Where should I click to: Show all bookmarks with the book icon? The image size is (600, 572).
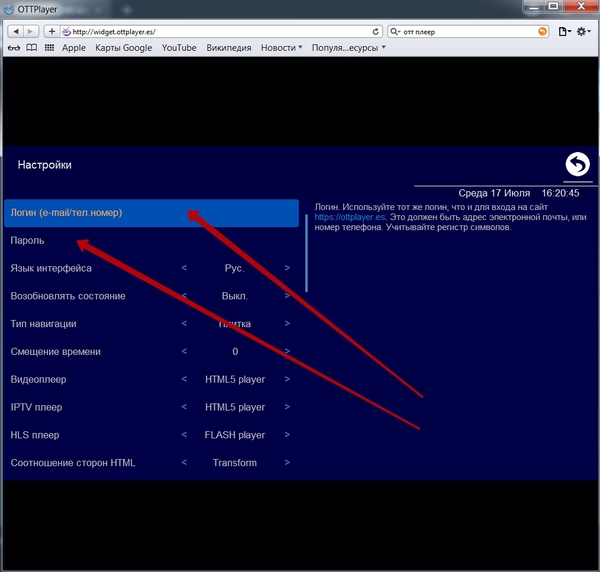click(32, 47)
